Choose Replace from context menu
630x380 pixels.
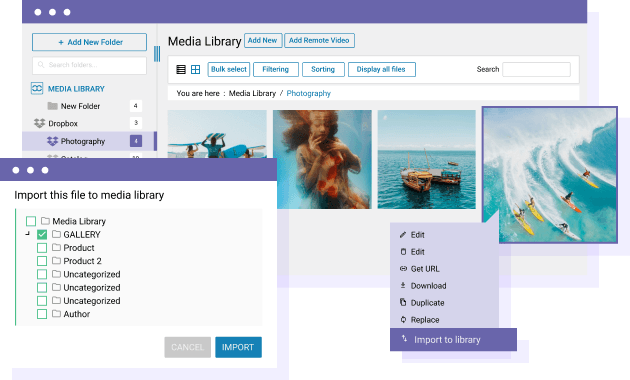click(444, 319)
